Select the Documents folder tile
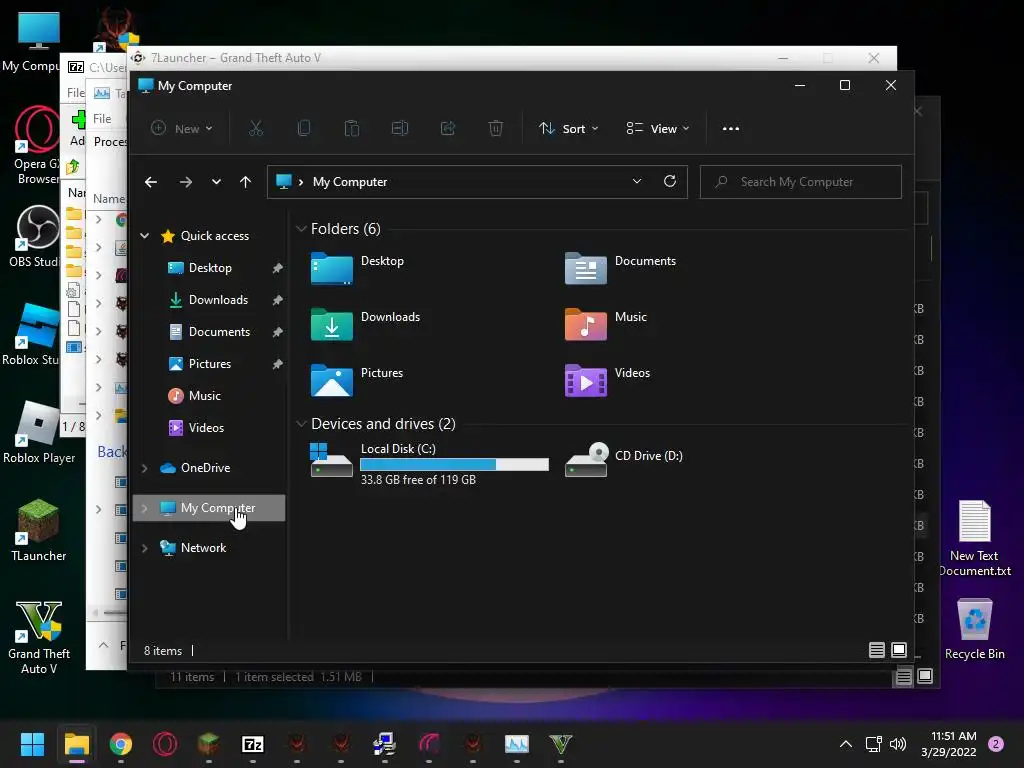The width and height of the screenshot is (1024, 768). point(620,268)
